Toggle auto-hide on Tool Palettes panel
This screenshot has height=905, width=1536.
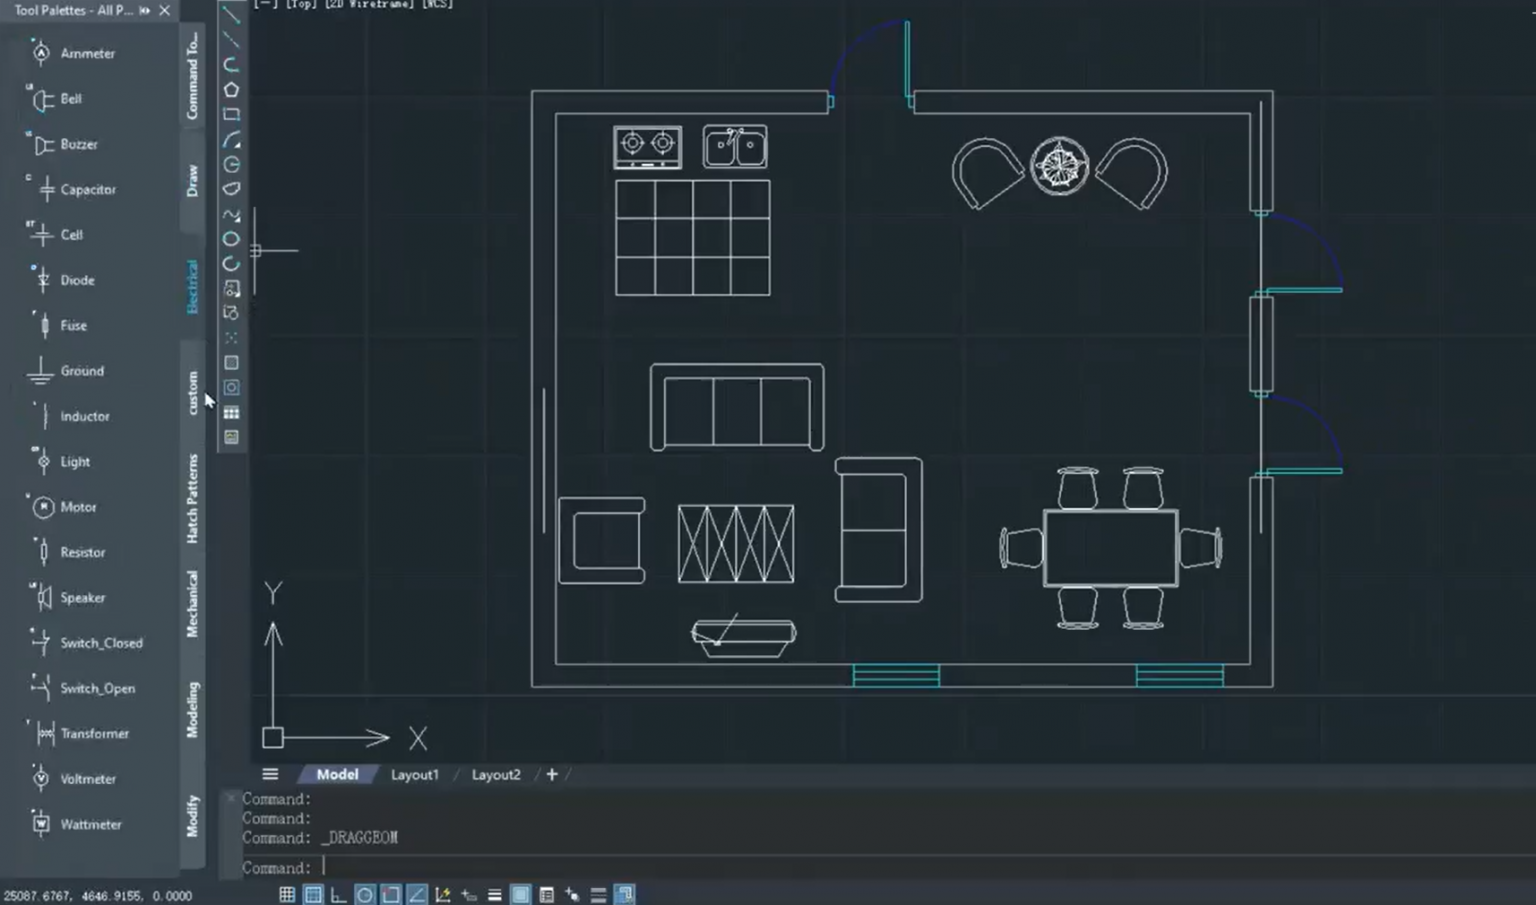145,10
